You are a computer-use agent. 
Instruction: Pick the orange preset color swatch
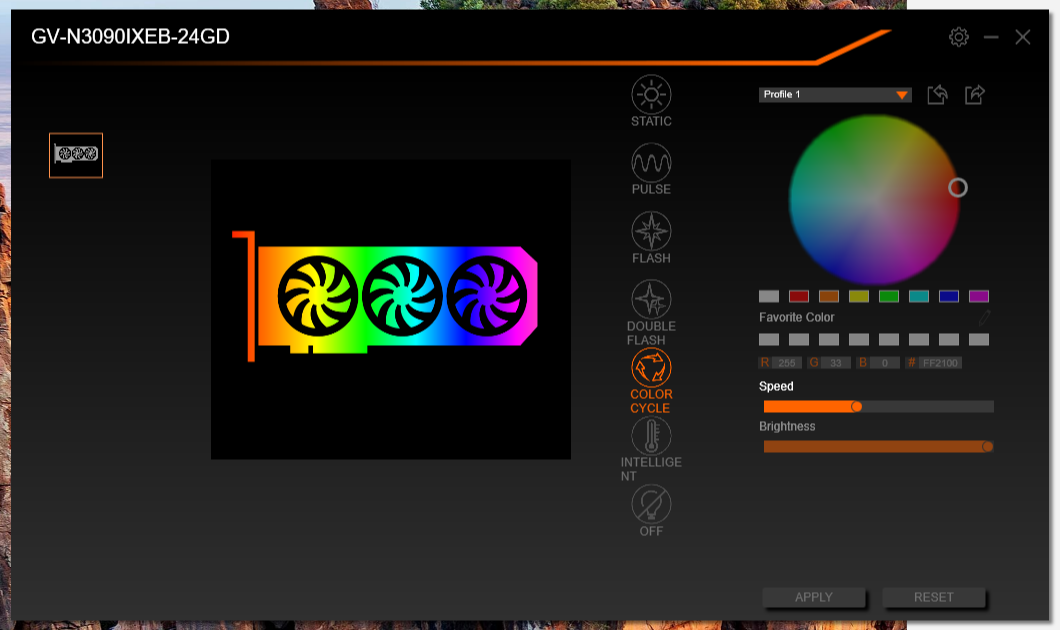[x=829, y=296]
